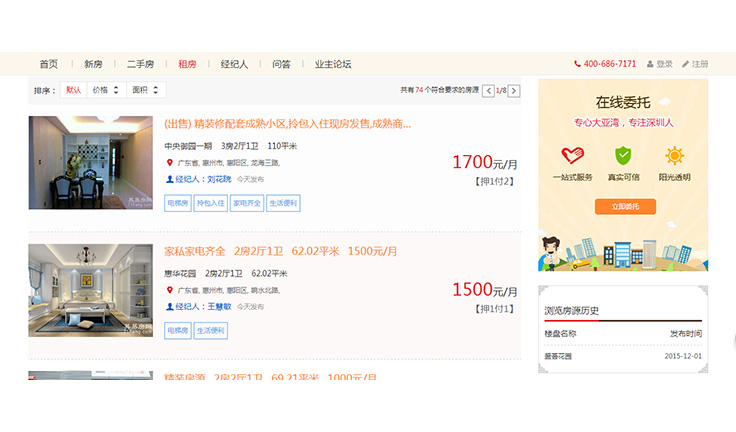736x432 pixels.
Task: Click location pin icon on 1700元 listing
Action: (170, 163)
